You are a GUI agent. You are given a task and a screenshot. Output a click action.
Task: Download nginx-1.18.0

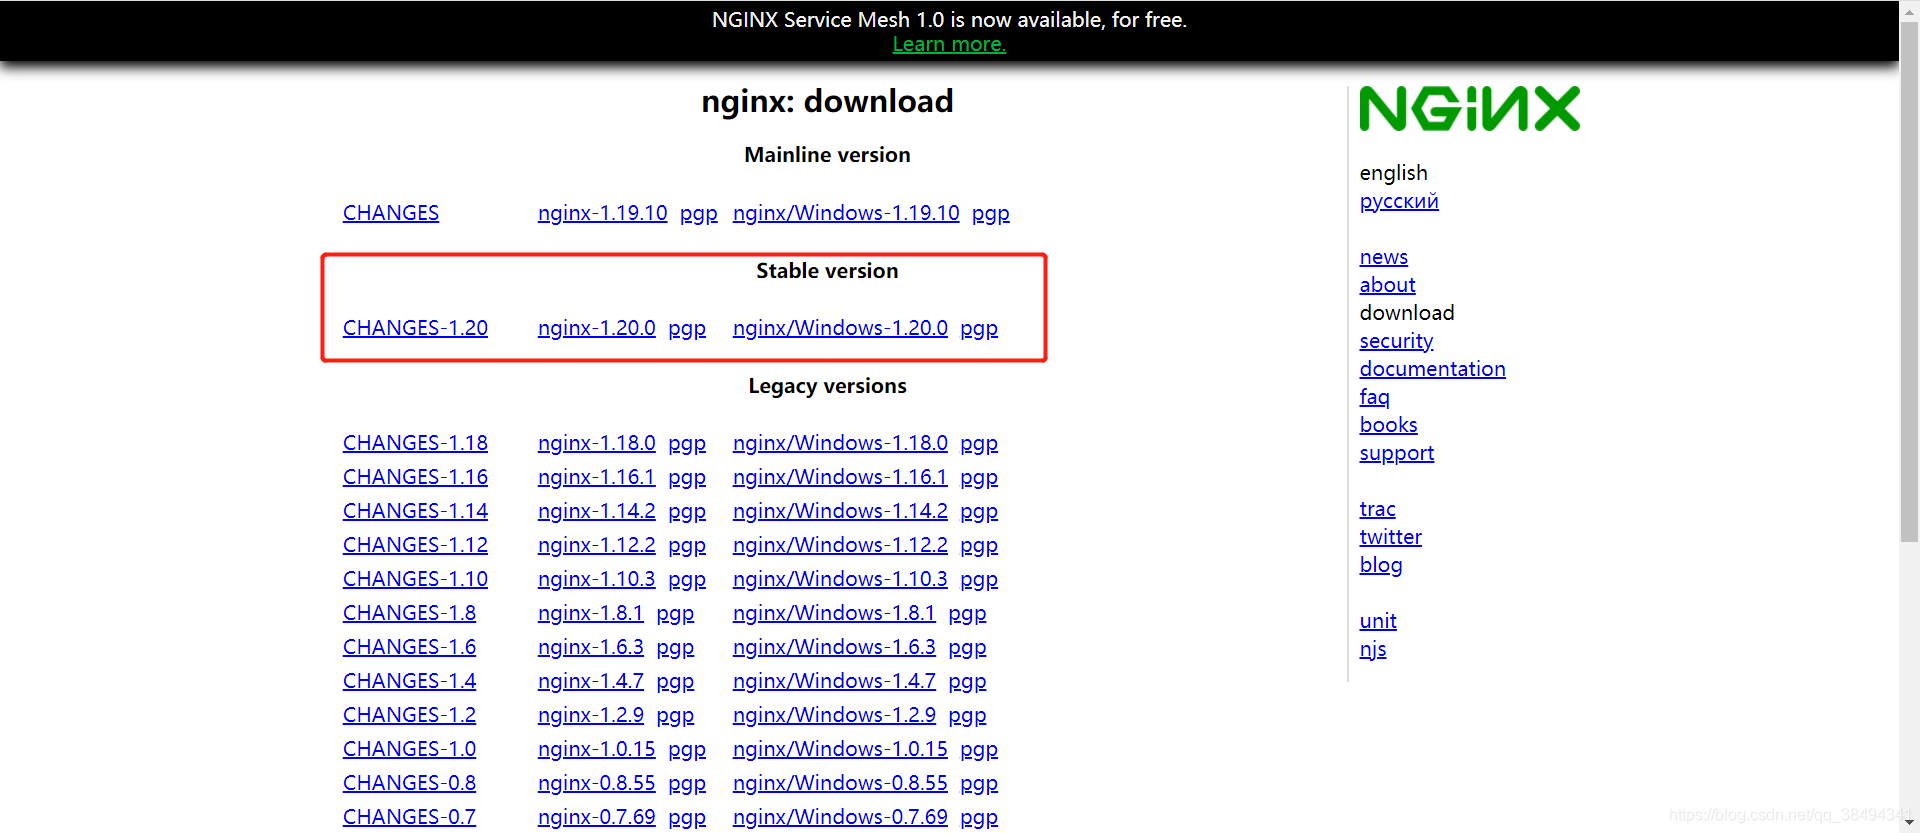pyautogui.click(x=596, y=443)
